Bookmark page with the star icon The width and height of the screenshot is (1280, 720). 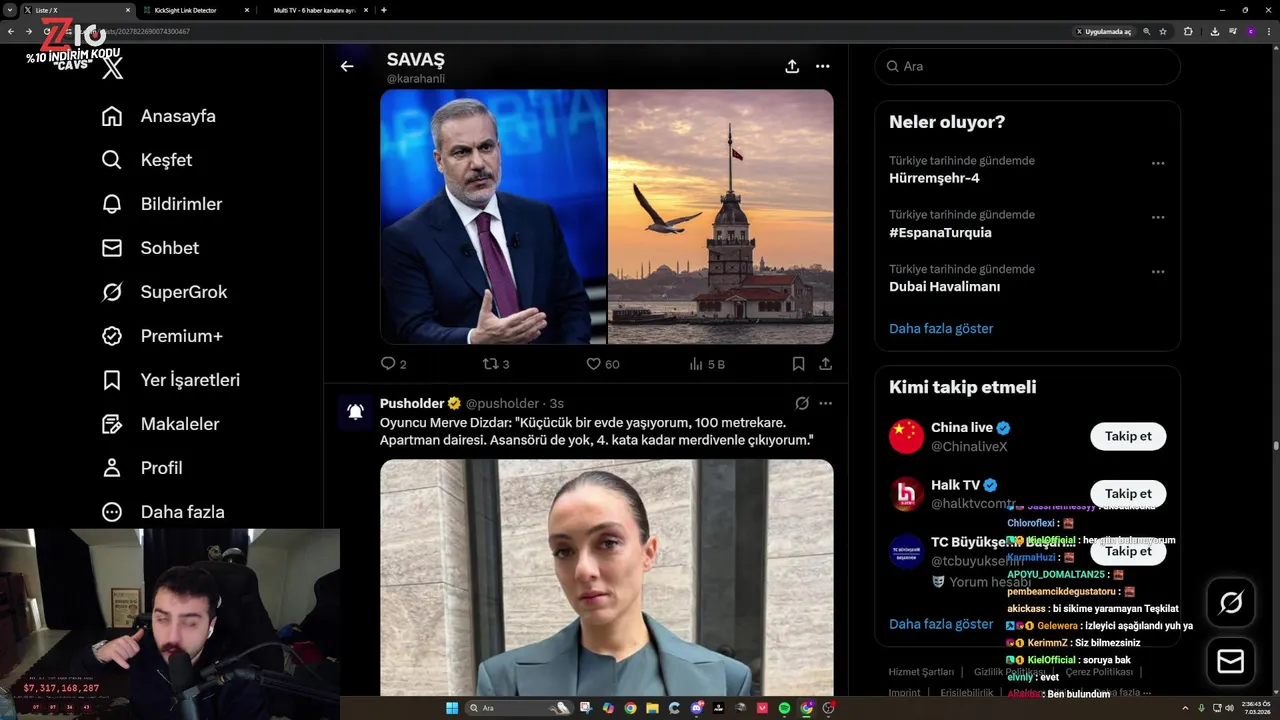tap(1163, 32)
